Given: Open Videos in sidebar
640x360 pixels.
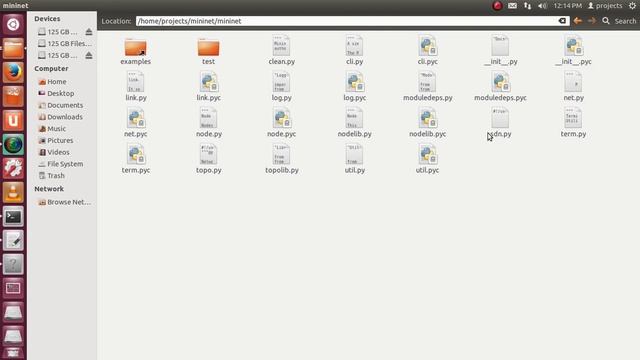Looking at the screenshot, I should coord(54,152).
